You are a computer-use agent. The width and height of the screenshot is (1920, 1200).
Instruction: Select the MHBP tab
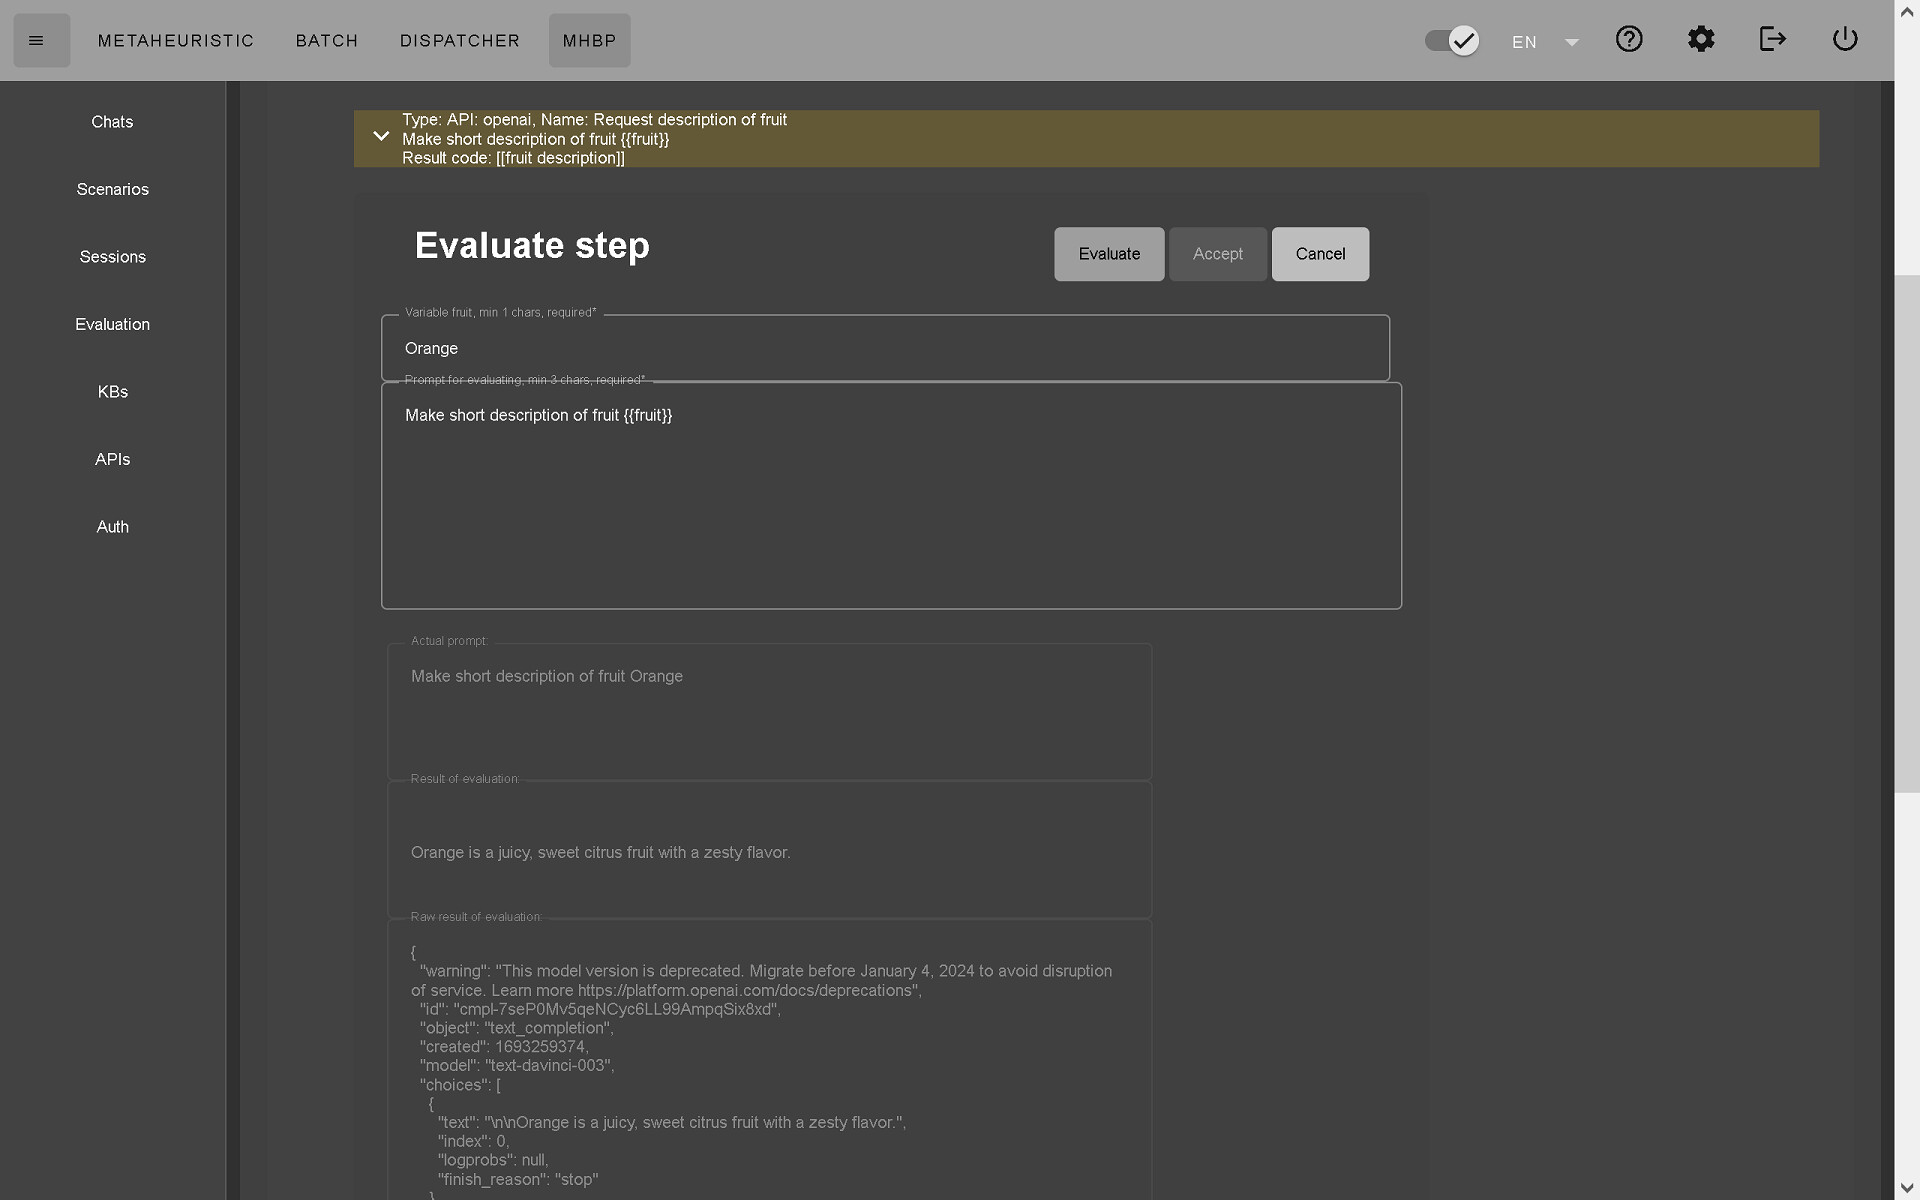coord(589,40)
